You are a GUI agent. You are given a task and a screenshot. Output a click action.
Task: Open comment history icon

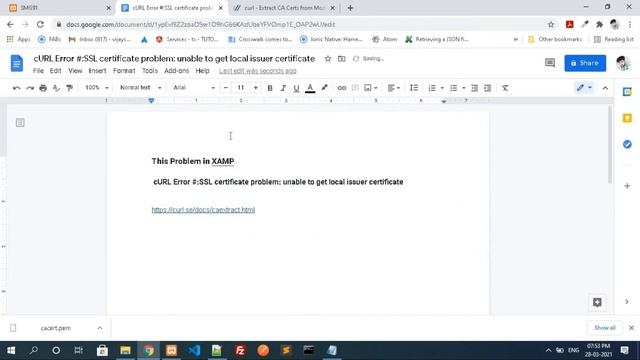pos(550,63)
